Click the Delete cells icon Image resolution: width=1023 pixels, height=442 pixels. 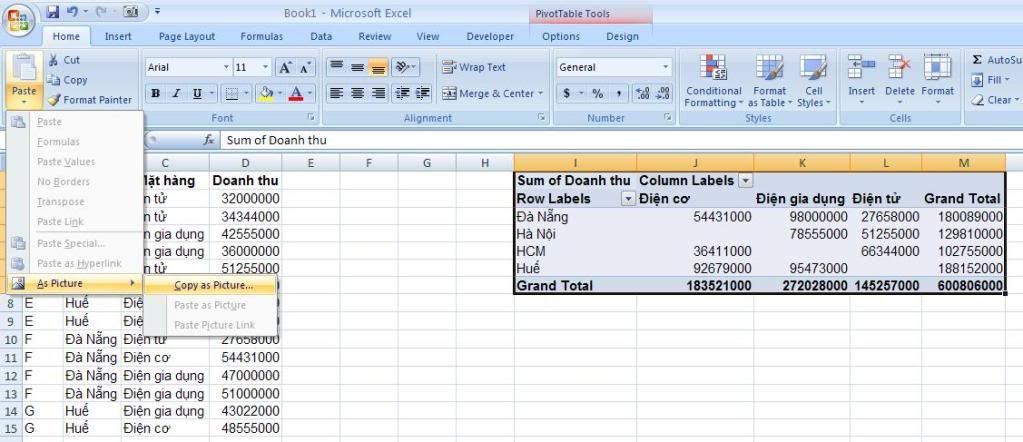[899, 80]
